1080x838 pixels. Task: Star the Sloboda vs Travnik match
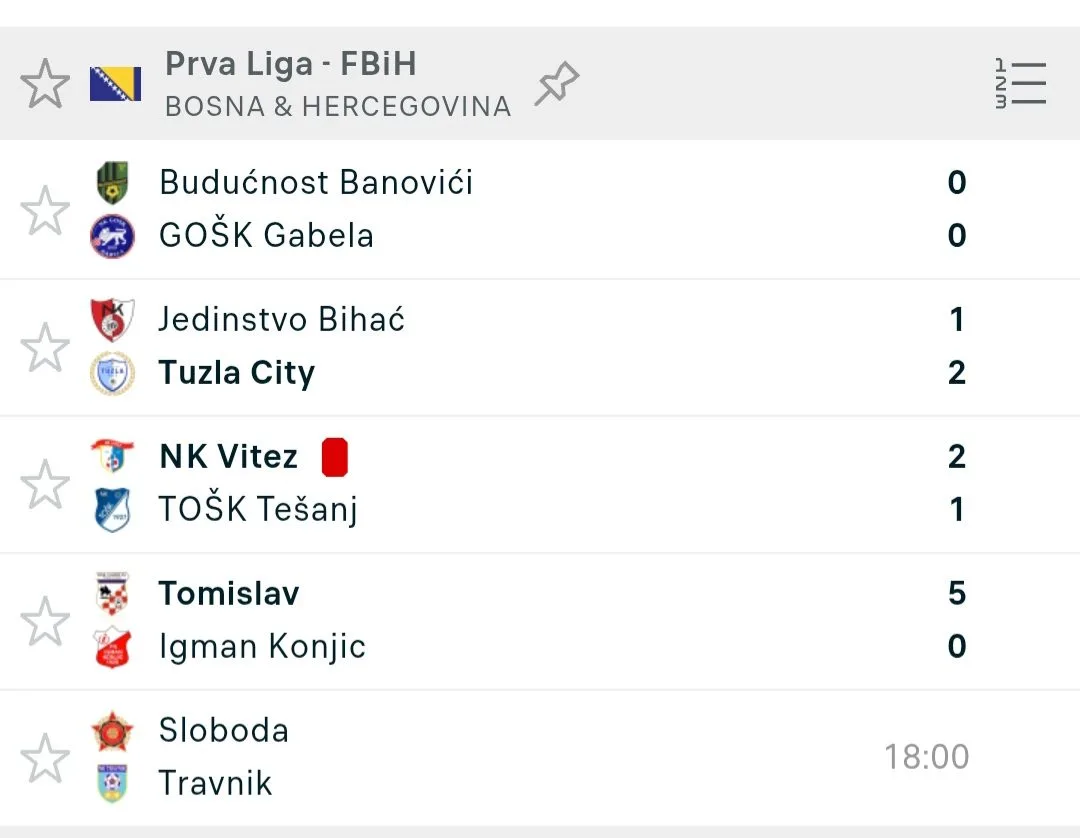click(x=45, y=758)
